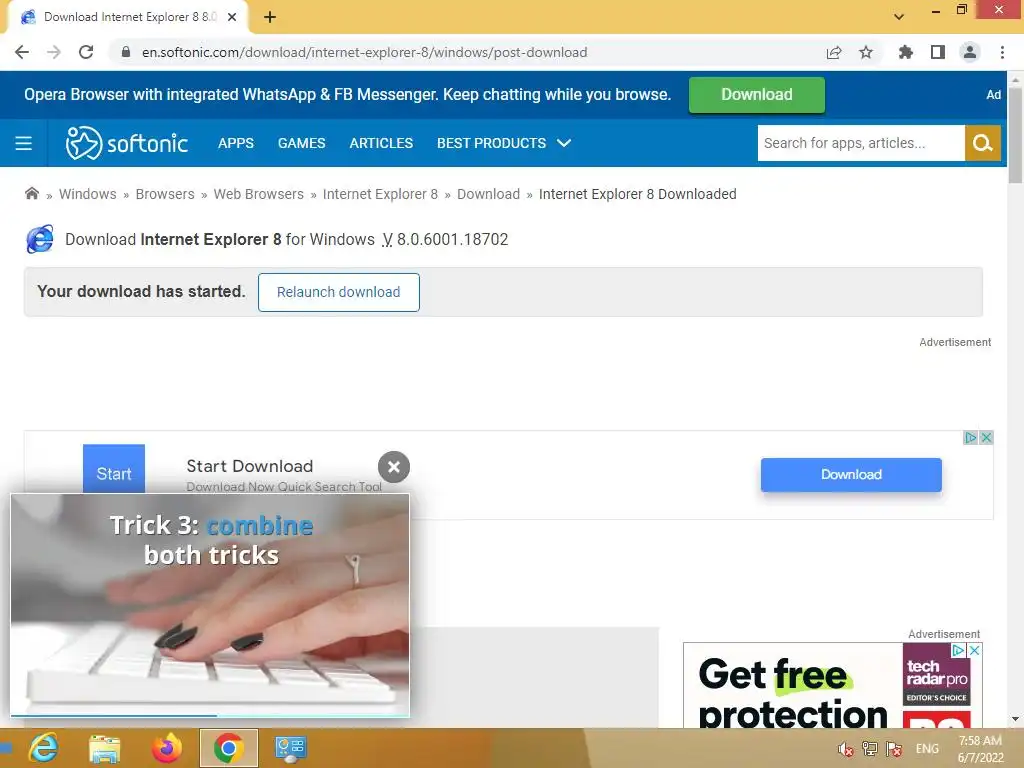The image size is (1024, 768).
Task: Go back to the previous page
Action: coord(22,52)
